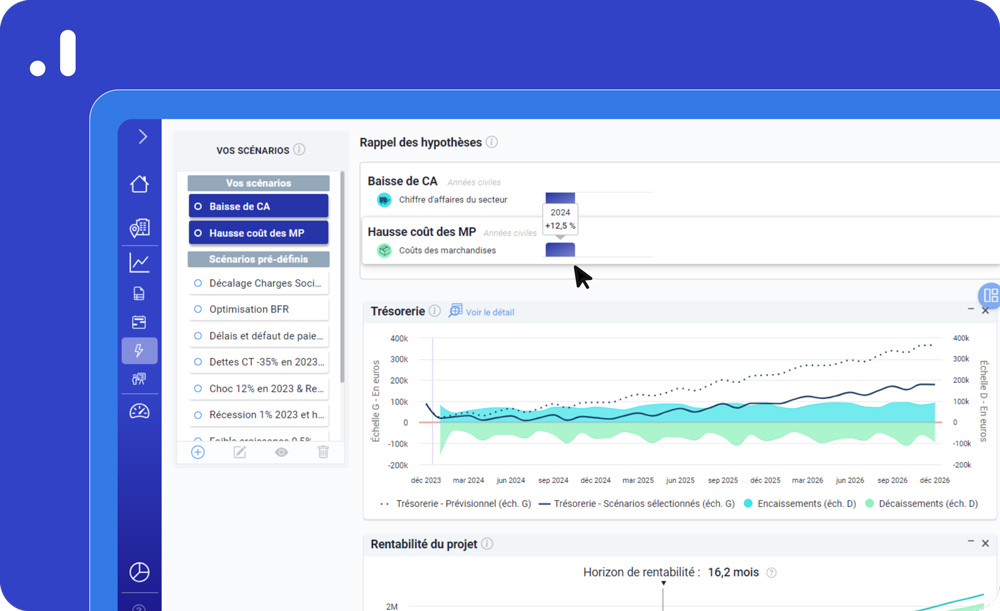Open the pie chart sidebar icon

(x=140, y=572)
